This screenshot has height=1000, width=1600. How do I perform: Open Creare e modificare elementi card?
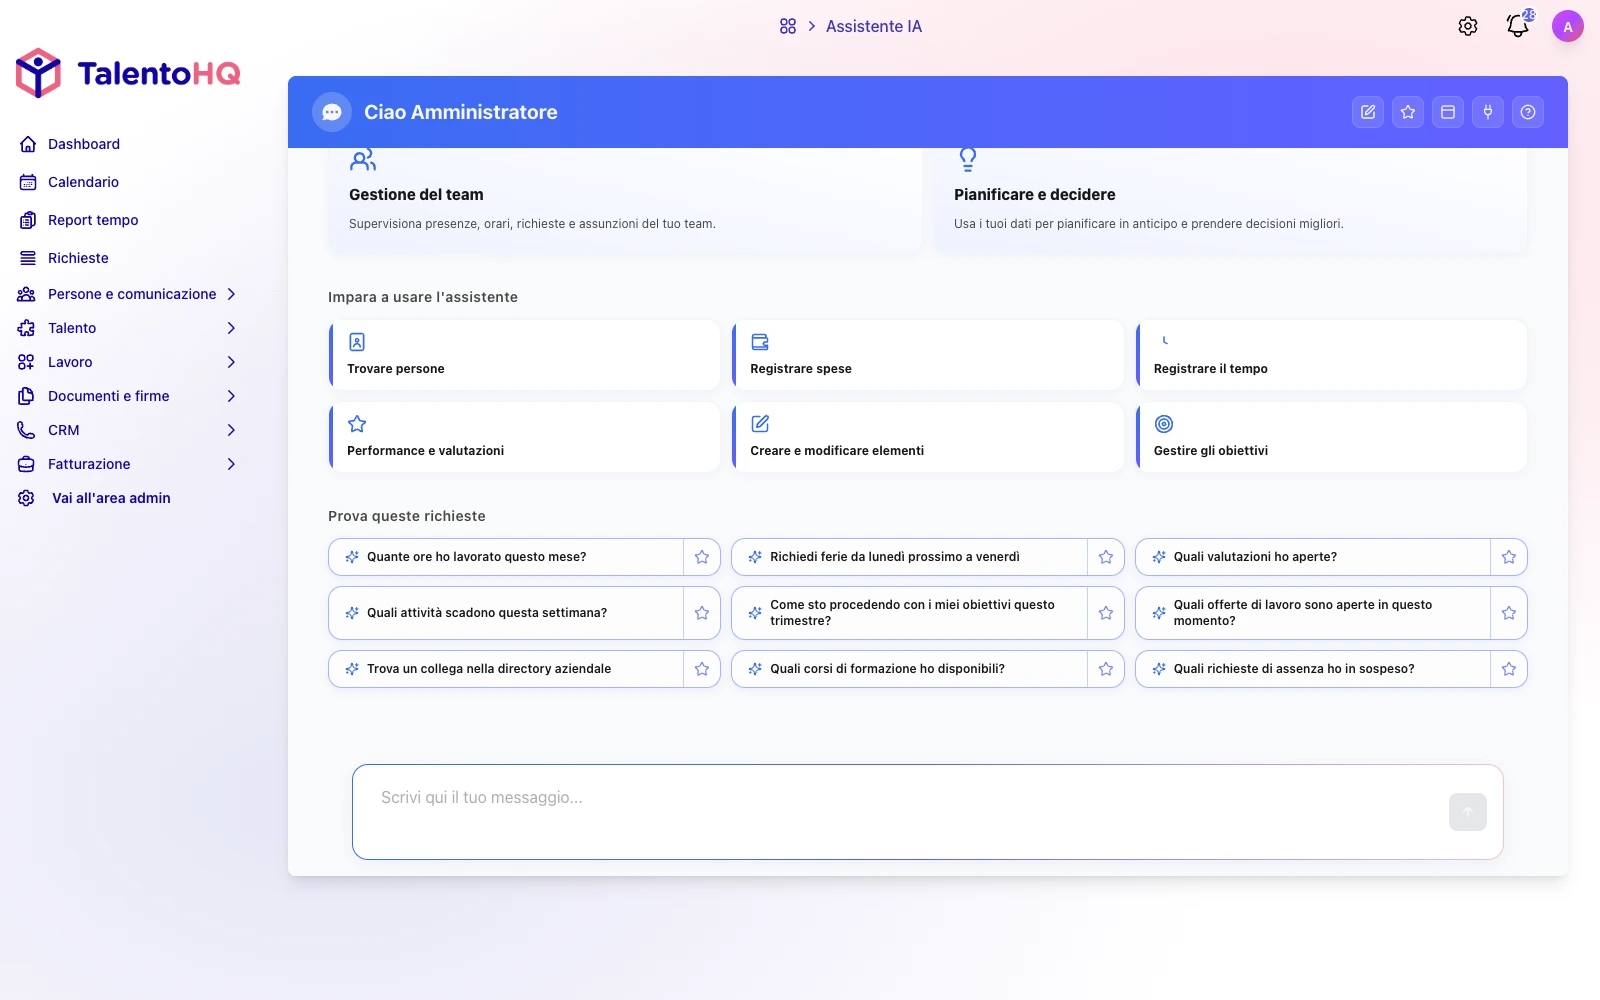(x=928, y=437)
